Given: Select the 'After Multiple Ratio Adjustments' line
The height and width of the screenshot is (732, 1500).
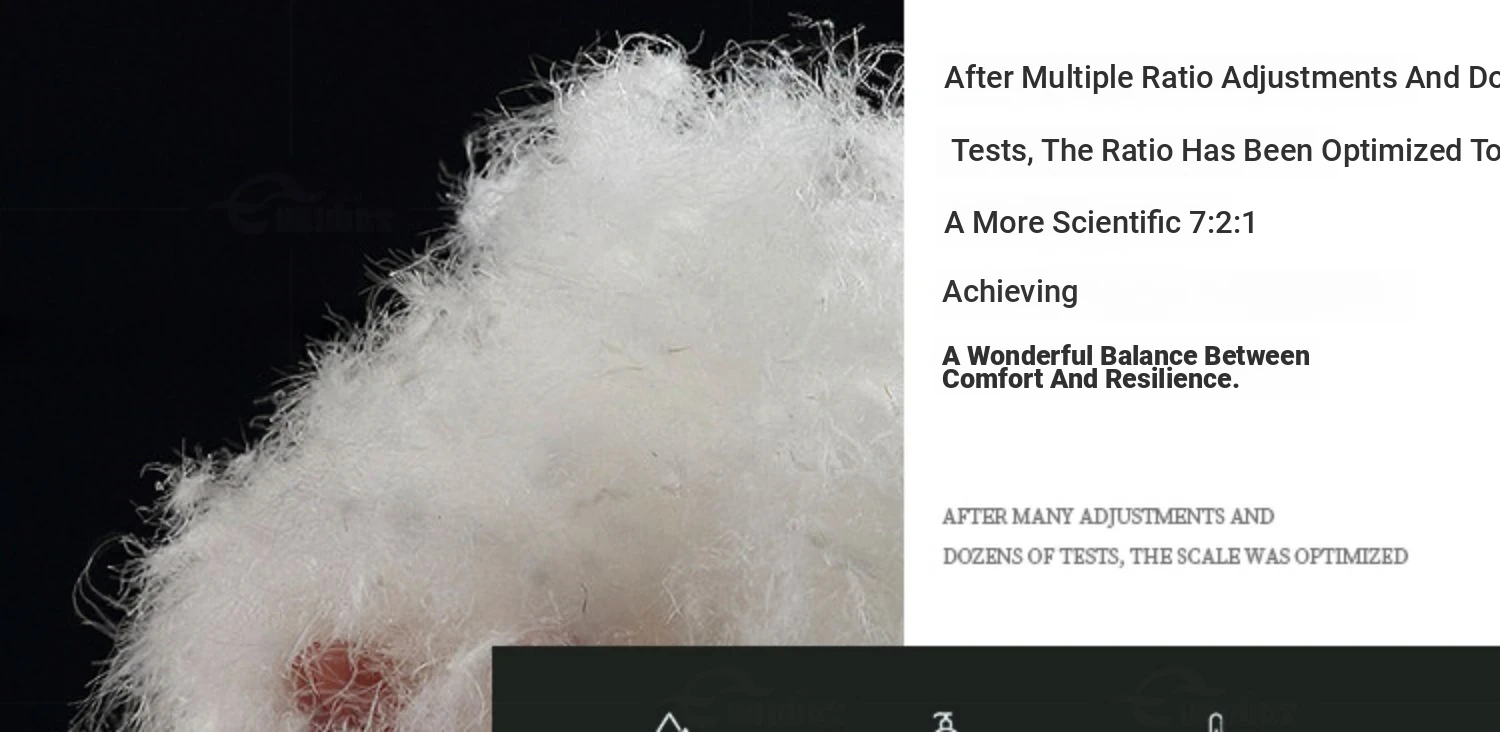Looking at the screenshot, I should 1221,78.
